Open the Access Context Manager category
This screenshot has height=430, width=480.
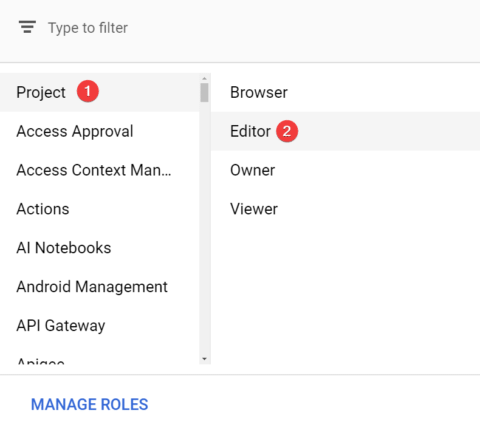(100, 170)
